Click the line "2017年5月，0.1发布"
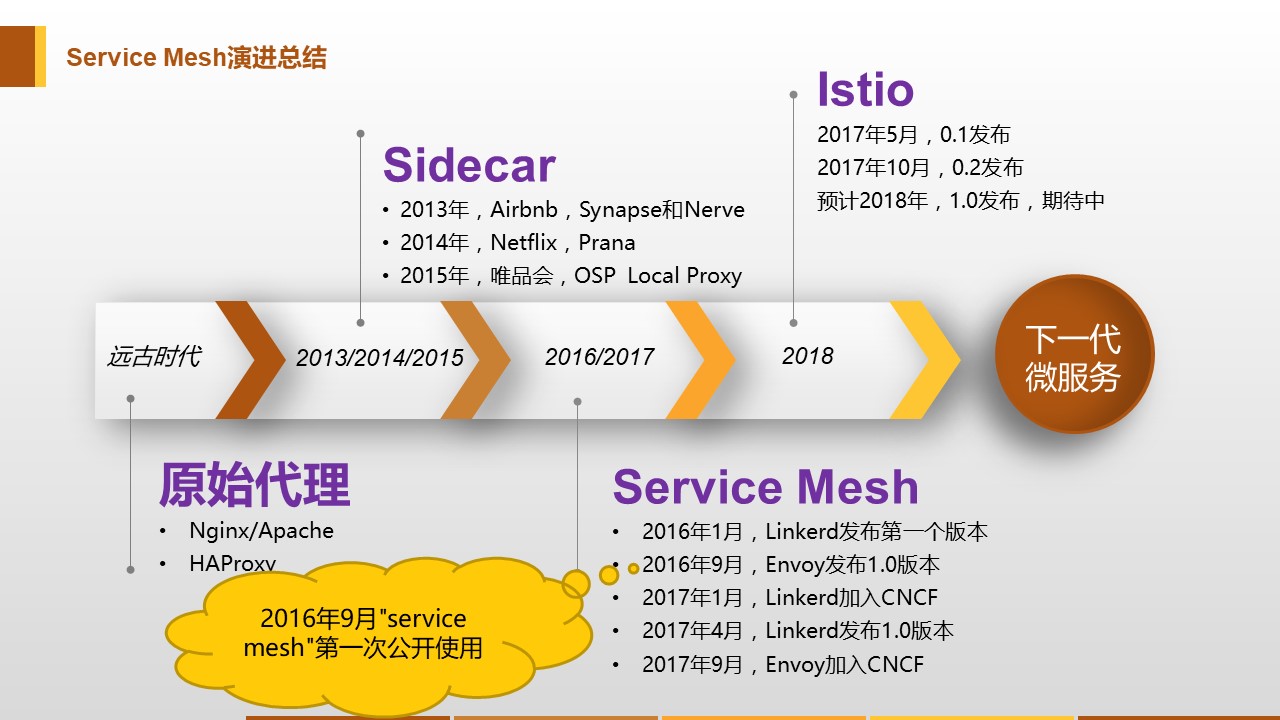The image size is (1280, 720). pyautogui.click(x=914, y=134)
